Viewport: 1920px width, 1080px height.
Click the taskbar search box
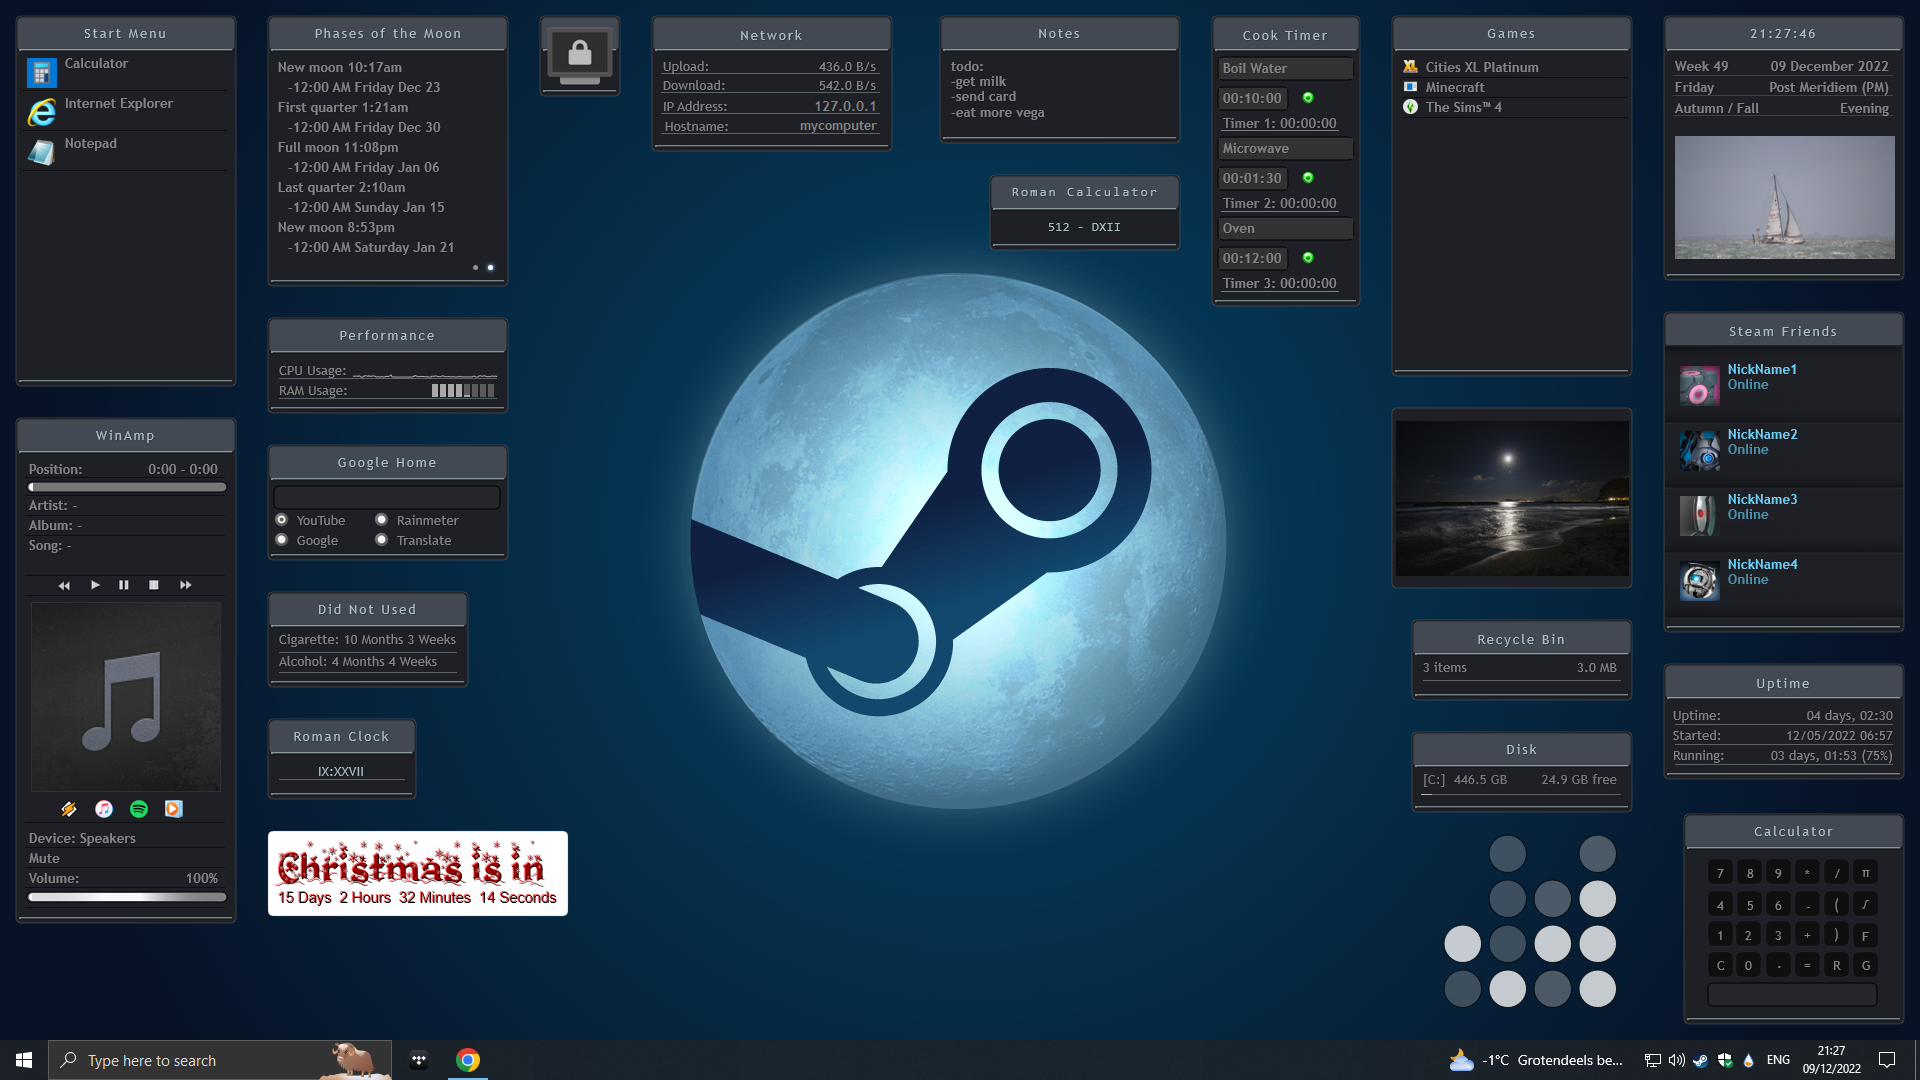click(x=220, y=1060)
